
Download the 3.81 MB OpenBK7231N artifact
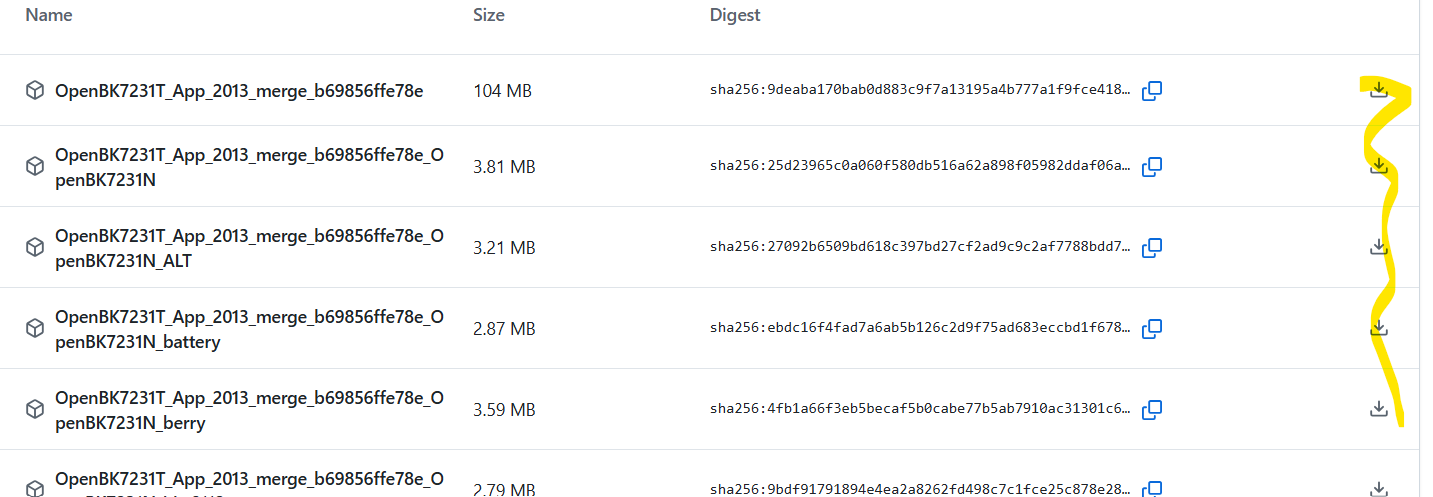(x=1379, y=165)
